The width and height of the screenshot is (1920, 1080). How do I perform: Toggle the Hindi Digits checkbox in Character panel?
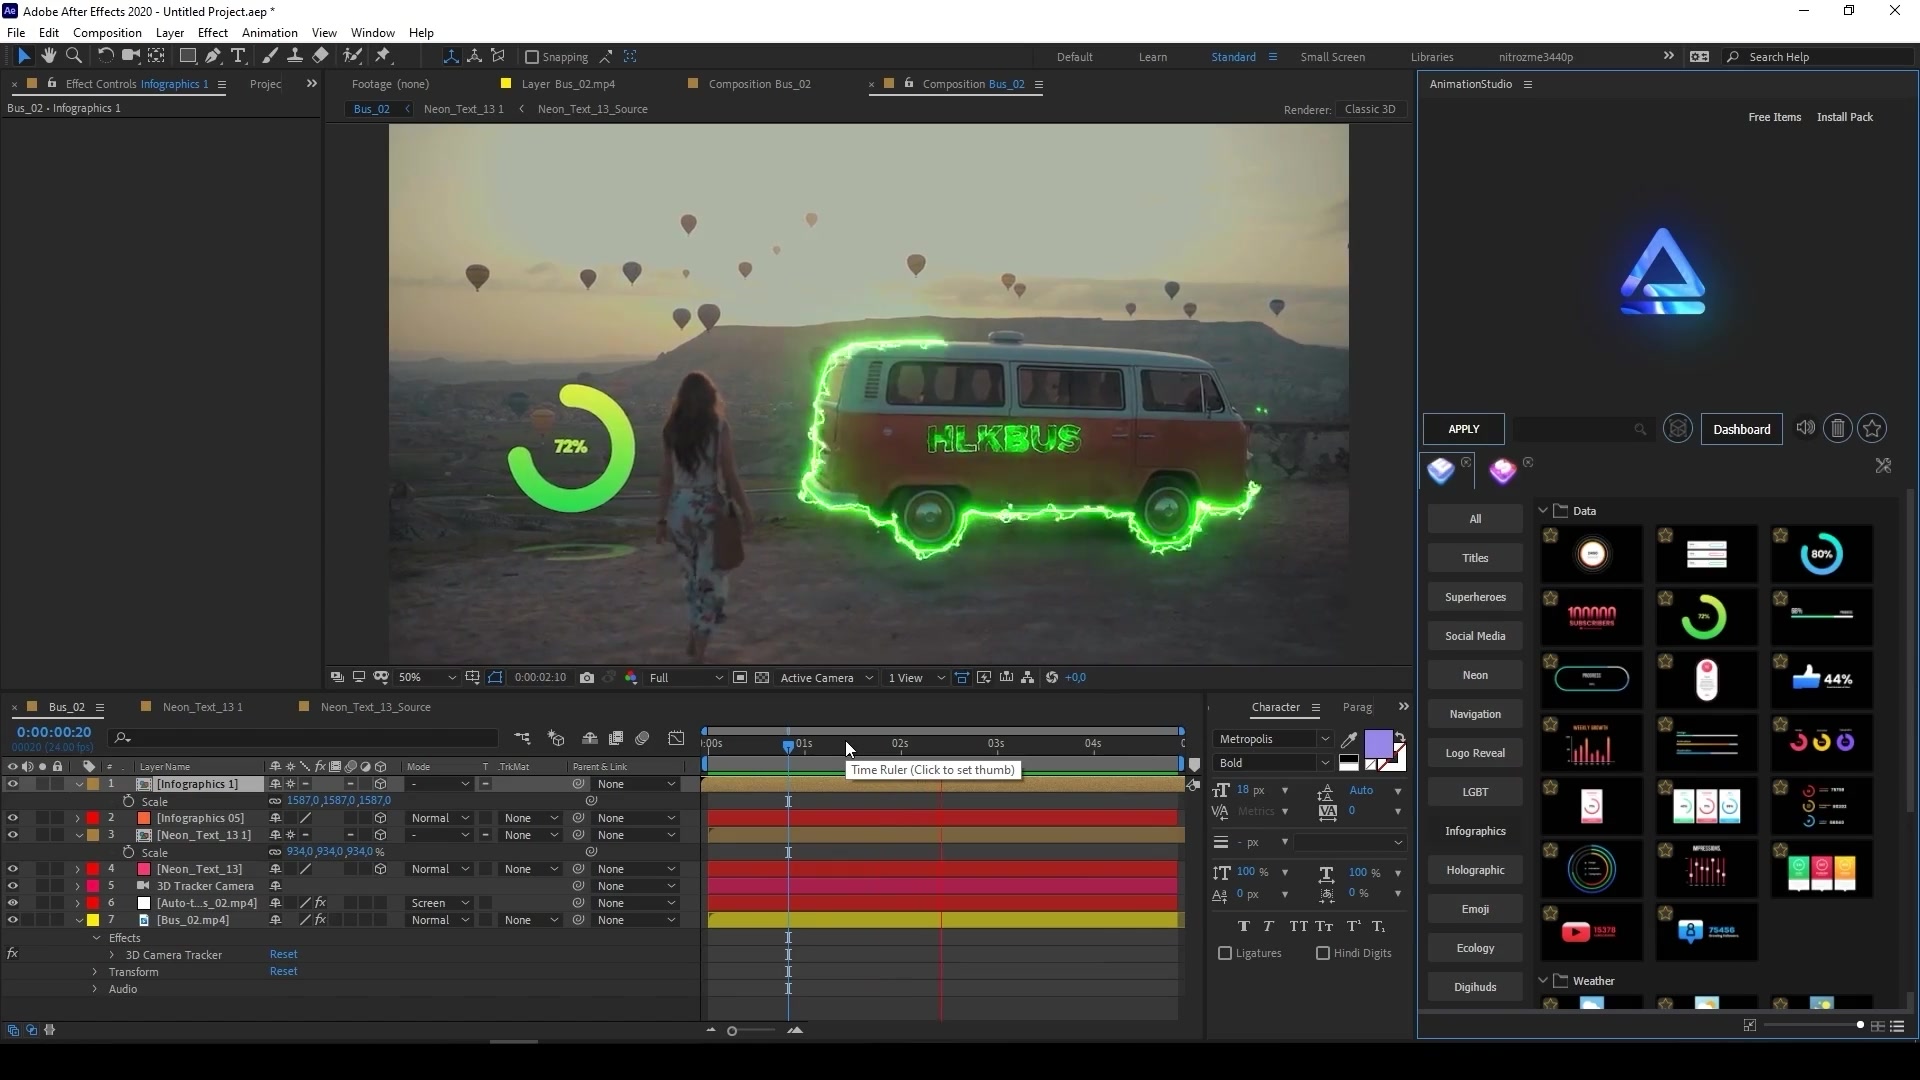click(1321, 952)
